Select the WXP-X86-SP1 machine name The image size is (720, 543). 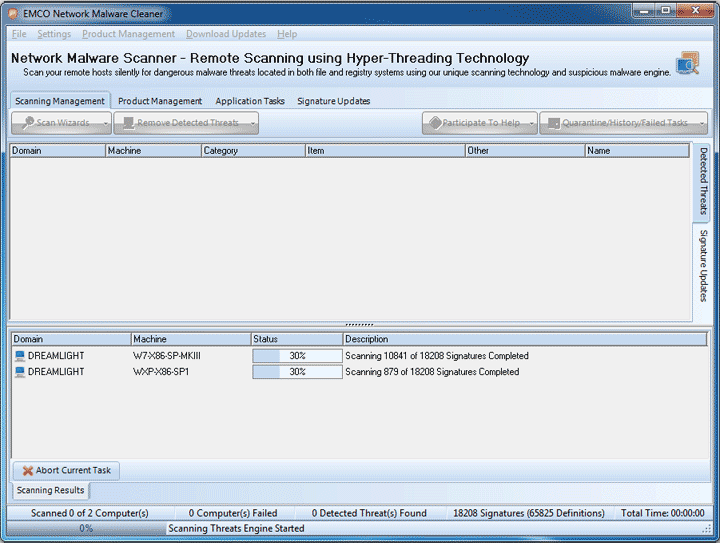click(161, 372)
